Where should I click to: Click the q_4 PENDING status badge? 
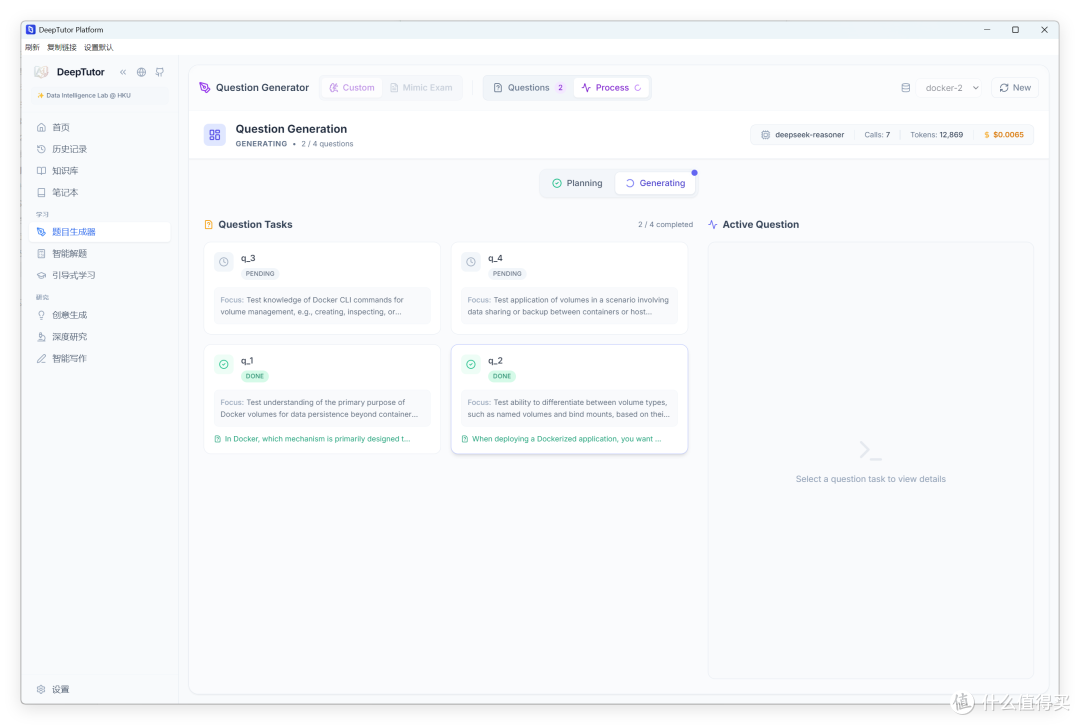pos(507,273)
